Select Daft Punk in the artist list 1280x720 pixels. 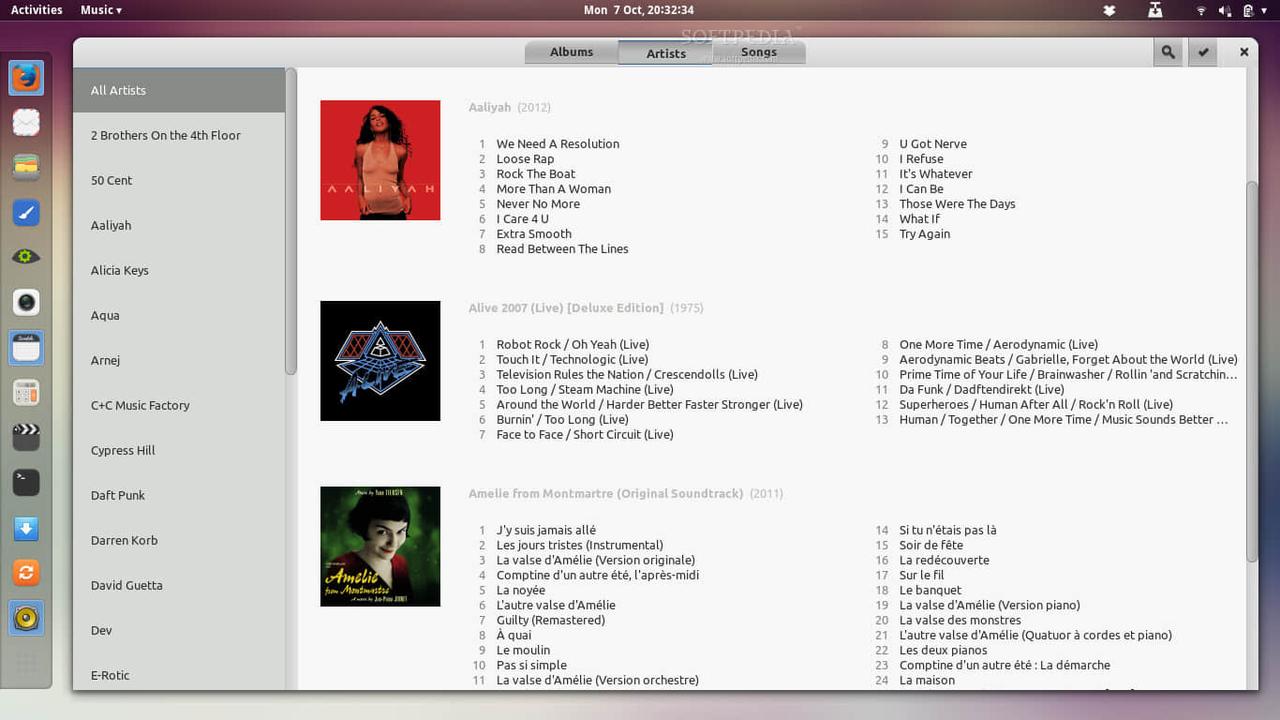tap(118, 495)
